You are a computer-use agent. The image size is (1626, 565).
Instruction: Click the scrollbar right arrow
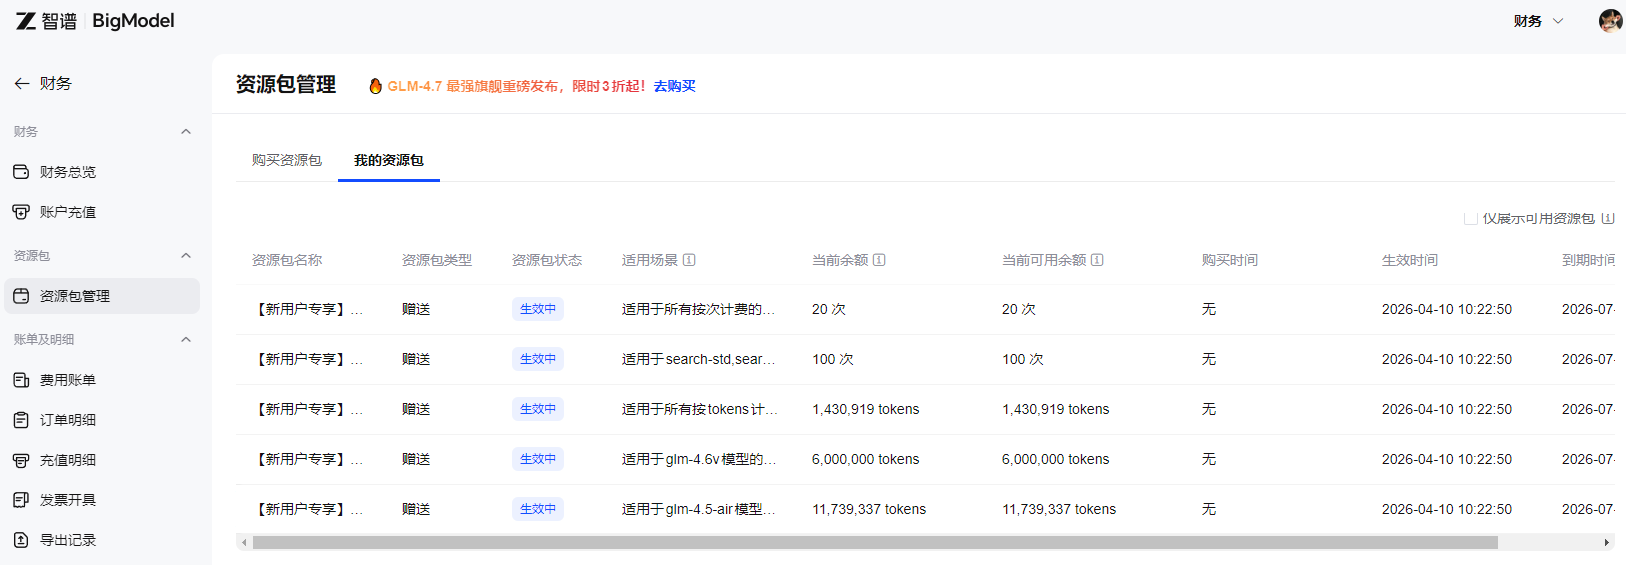[x=1606, y=543]
